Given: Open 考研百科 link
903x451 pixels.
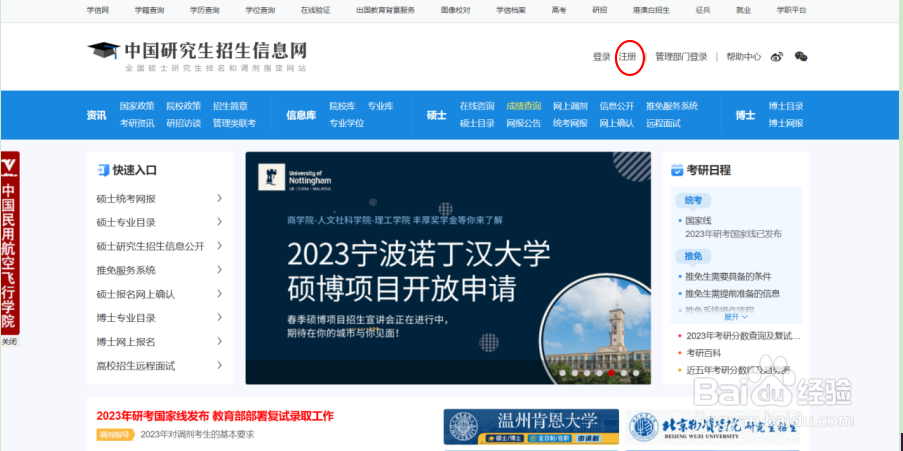Looking at the screenshot, I should 704,353.
